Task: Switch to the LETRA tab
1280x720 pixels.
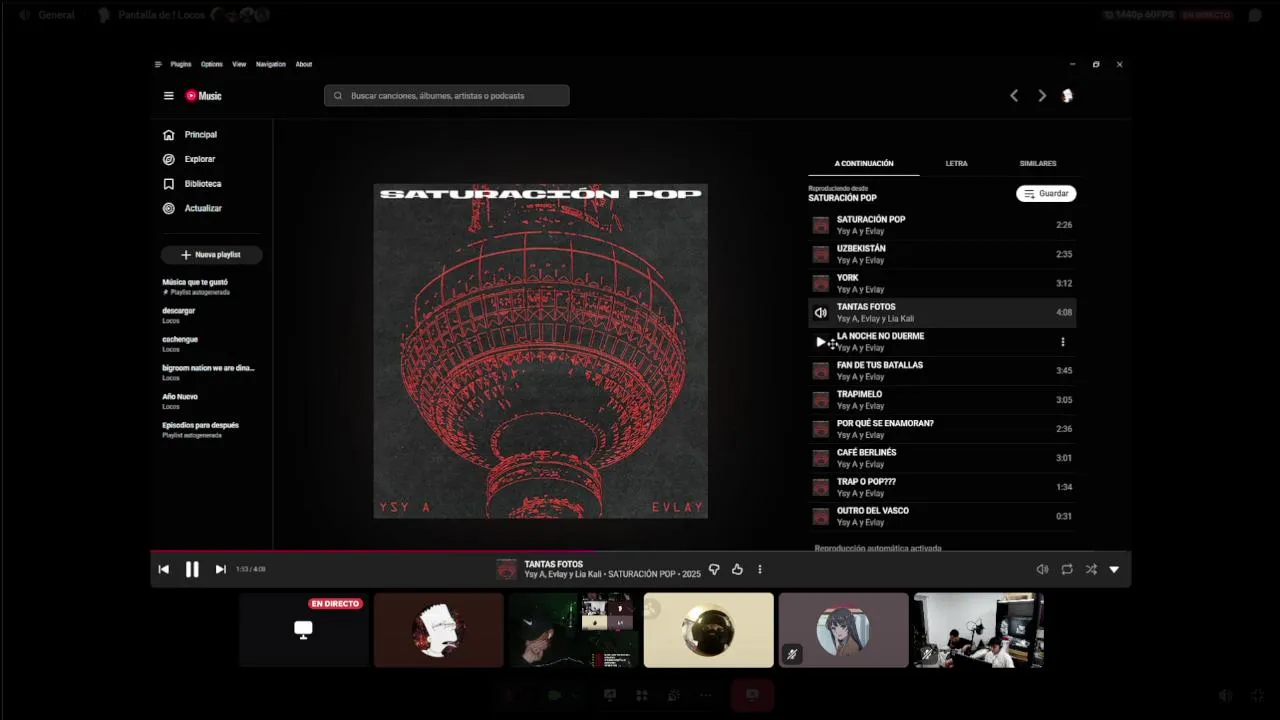Action: pyautogui.click(x=957, y=163)
